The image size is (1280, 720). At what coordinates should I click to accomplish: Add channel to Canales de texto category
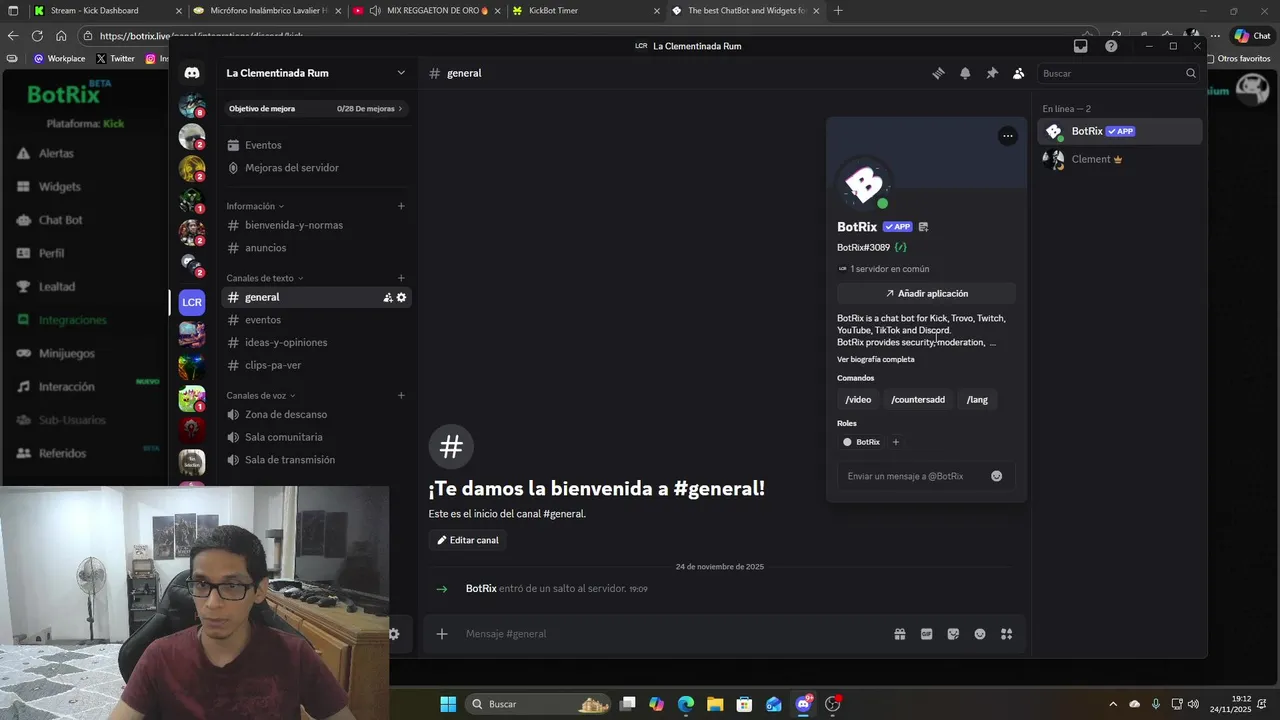[401, 278]
